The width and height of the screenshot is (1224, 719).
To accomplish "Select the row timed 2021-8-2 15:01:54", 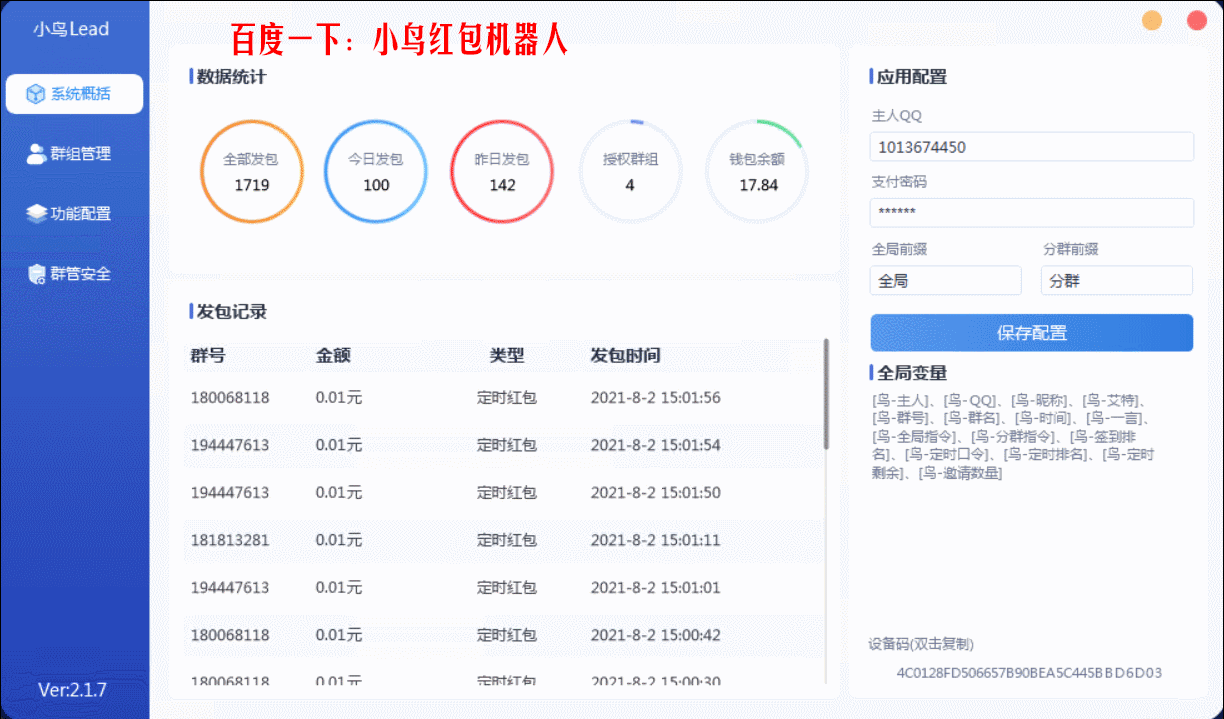I will tap(503, 445).
